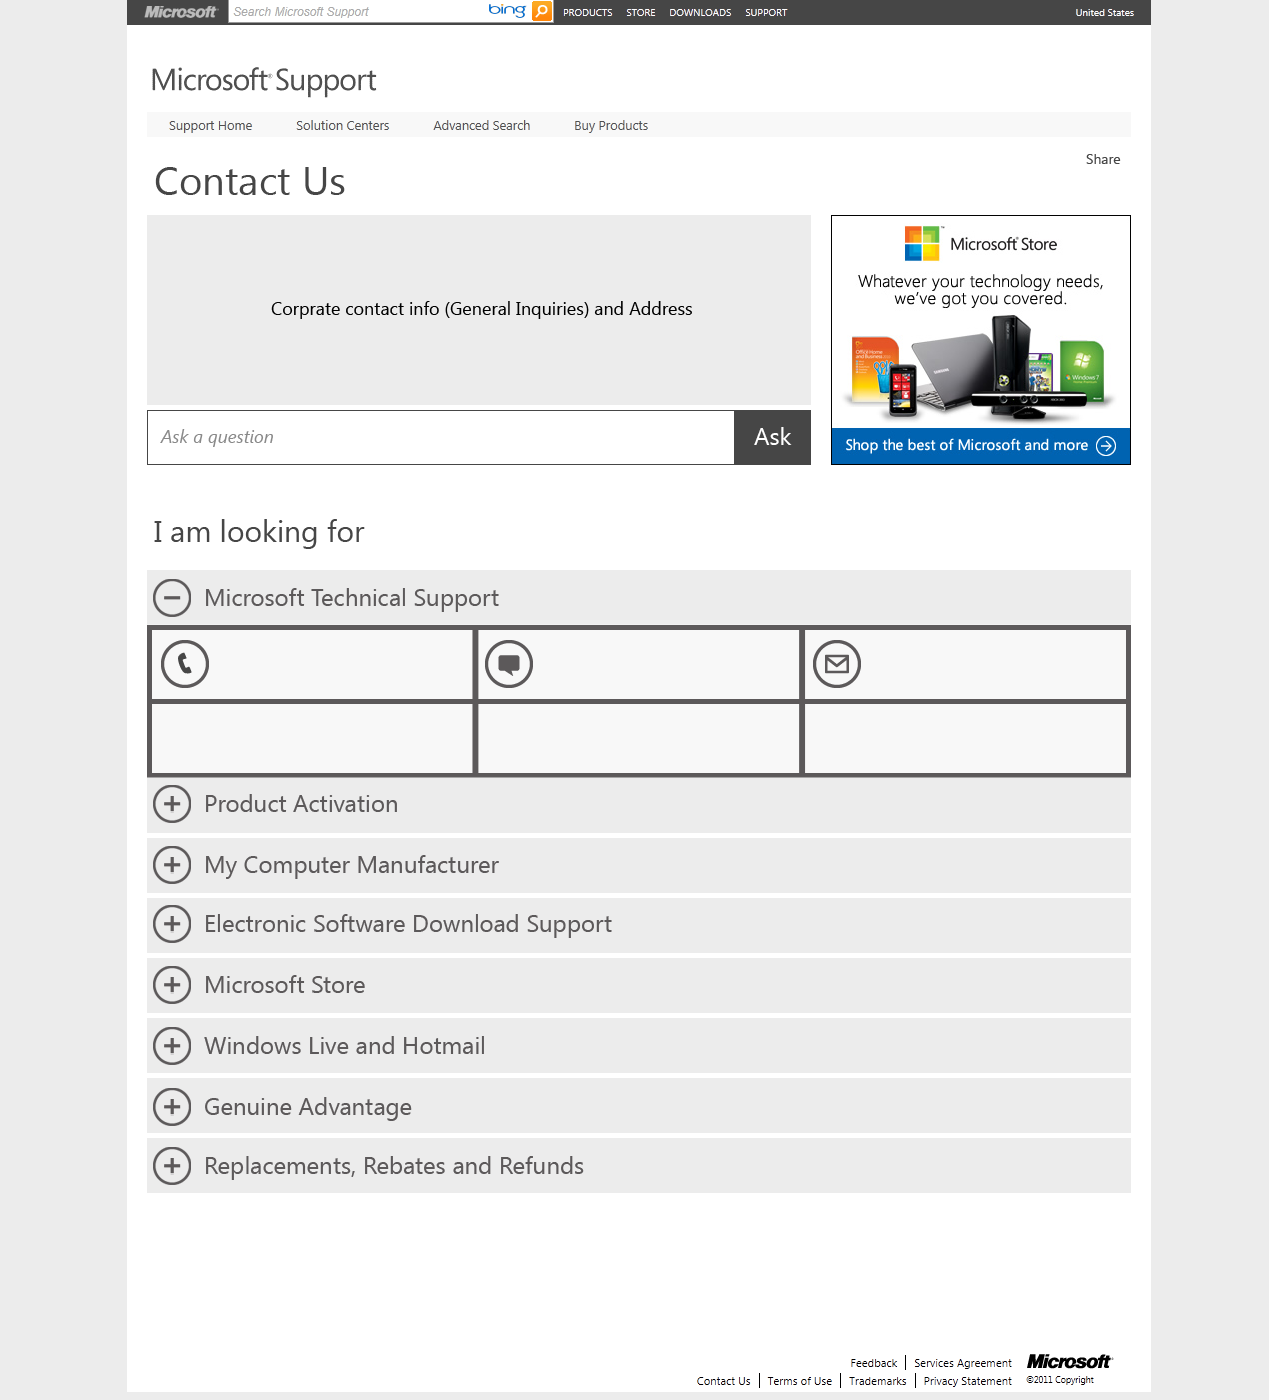Expand the My Computer Manufacturer section
The width and height of the screenshot is (1269, 1400).
coord(172,865)
